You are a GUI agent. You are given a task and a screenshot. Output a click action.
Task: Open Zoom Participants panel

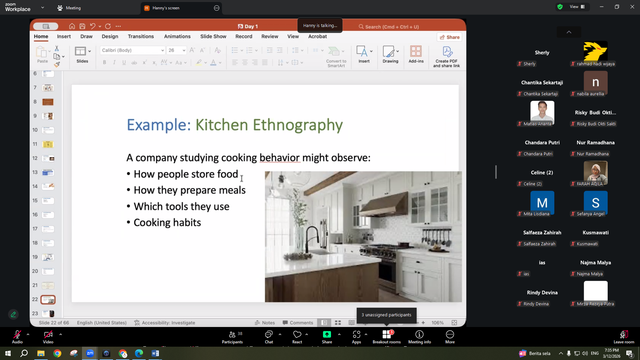click(x=232, y=337)
